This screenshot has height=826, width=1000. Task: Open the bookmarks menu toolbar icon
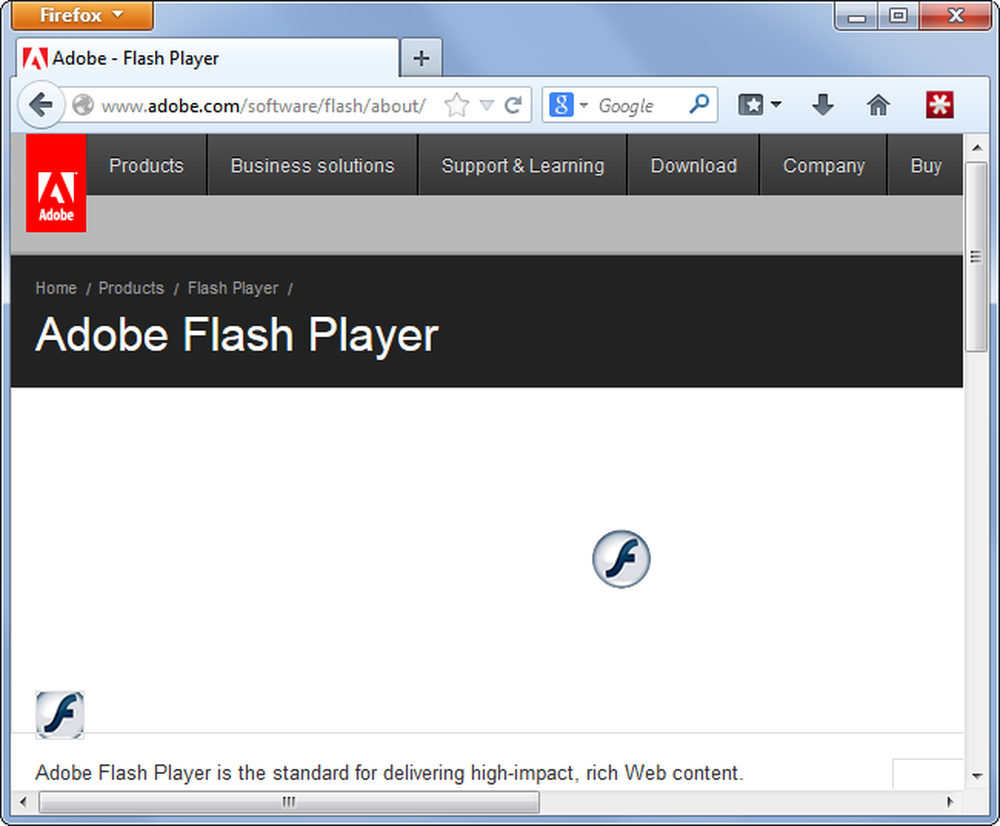pos(751,105)
